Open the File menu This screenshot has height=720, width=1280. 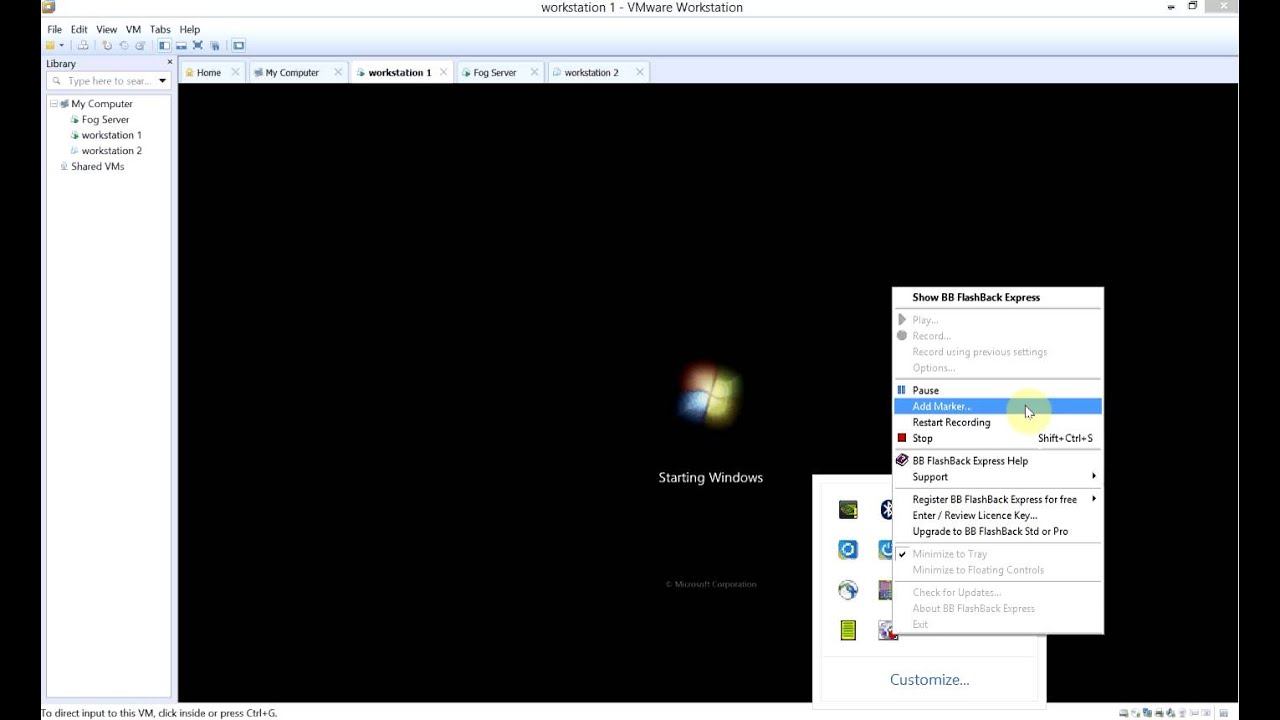[54, 29]
